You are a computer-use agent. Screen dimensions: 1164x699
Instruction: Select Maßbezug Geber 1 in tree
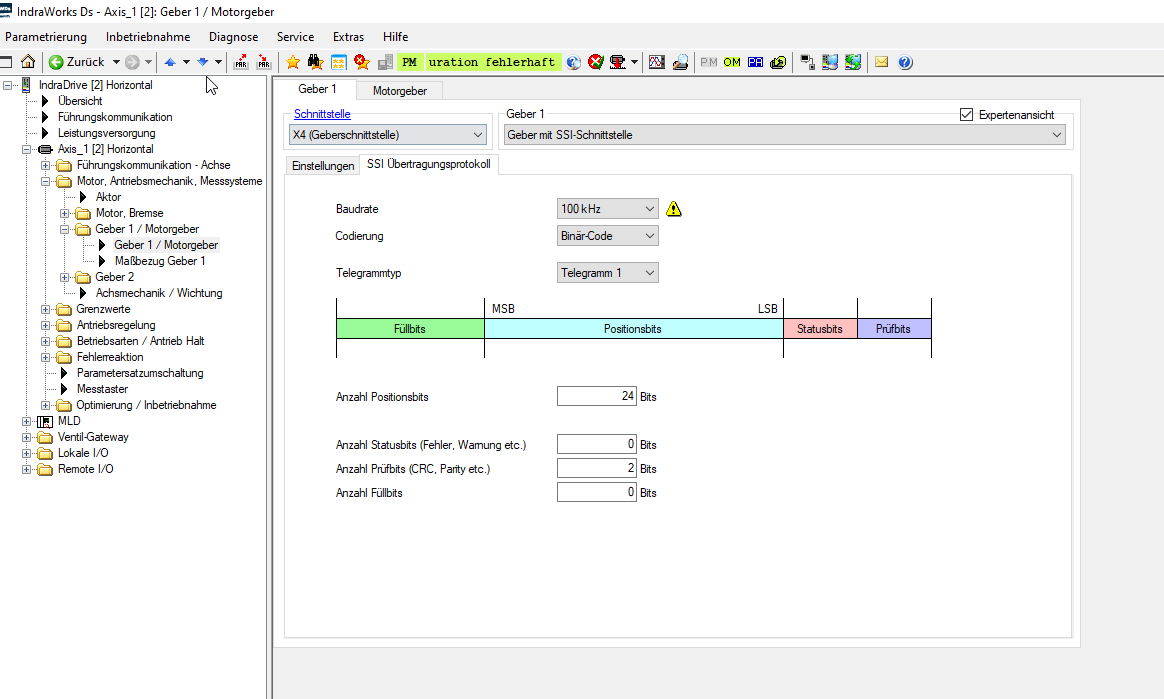pyautogui.click(x=160, y=261)
